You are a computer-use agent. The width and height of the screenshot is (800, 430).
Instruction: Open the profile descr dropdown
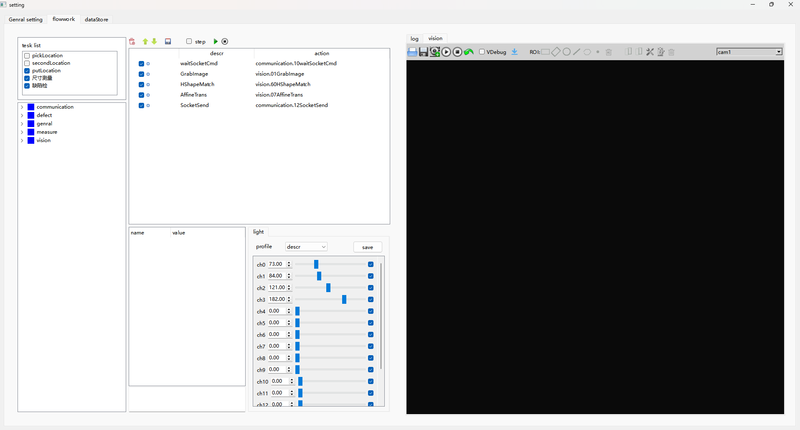pos(306,246)
